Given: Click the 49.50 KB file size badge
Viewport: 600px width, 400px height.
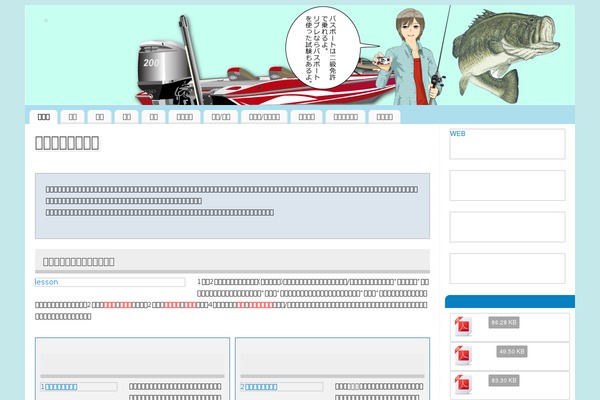Looking at the screenshot, I should pos(512,351).
